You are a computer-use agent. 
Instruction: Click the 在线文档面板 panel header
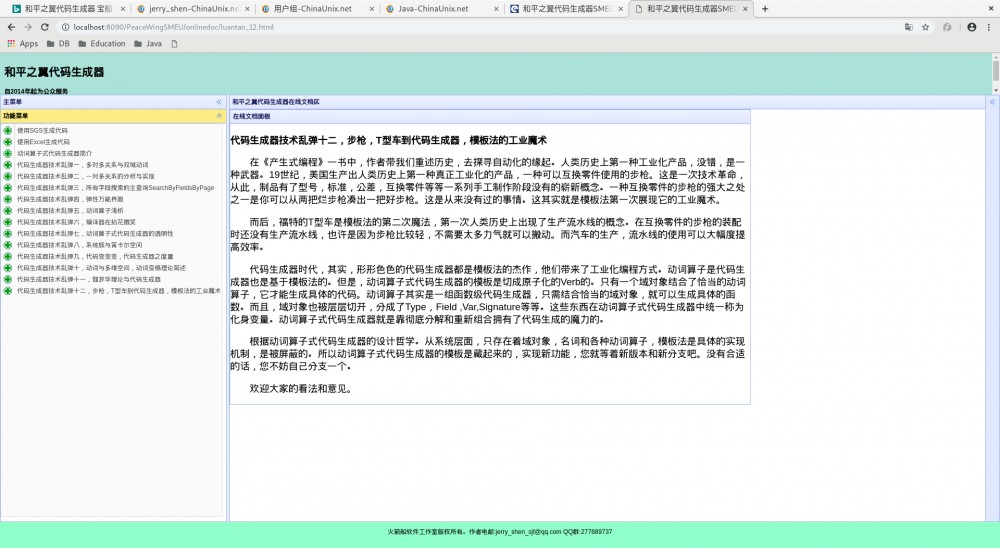click(490, 116)
